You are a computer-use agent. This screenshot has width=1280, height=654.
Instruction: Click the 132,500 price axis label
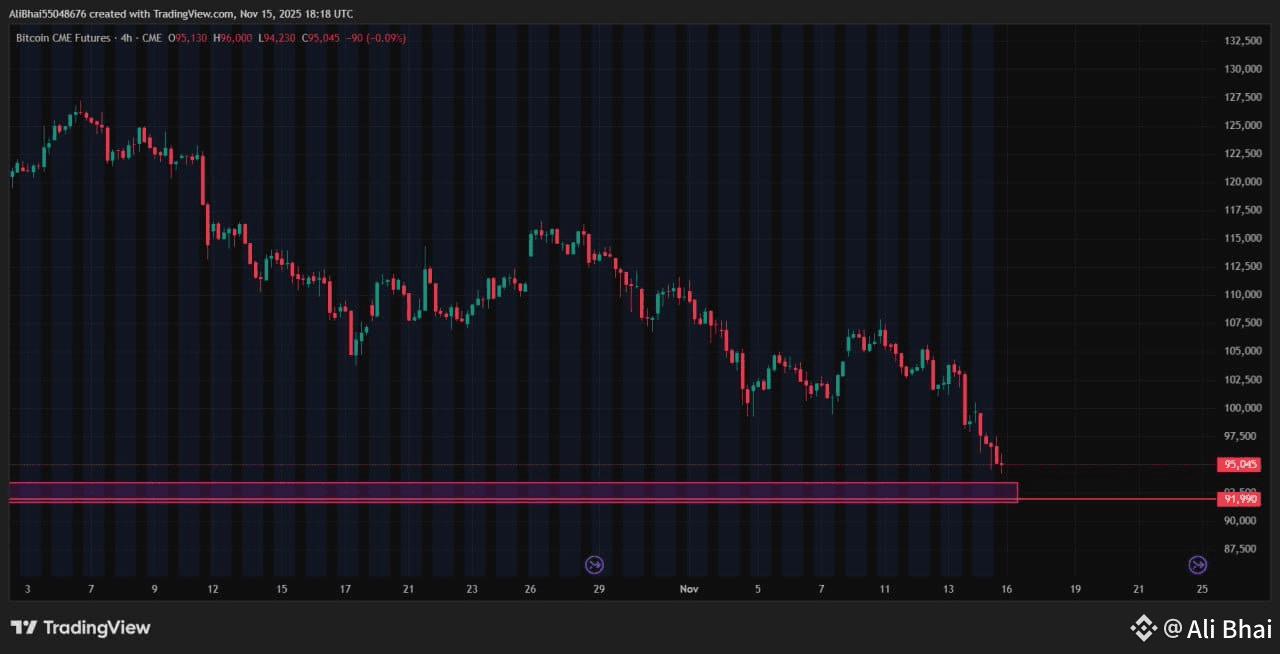[1241, 41]
